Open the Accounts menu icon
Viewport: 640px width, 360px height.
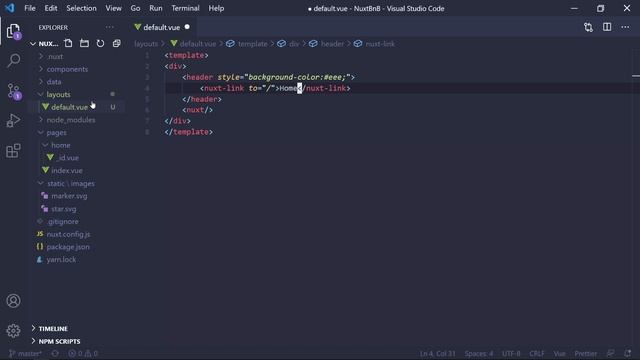(13, 301)
